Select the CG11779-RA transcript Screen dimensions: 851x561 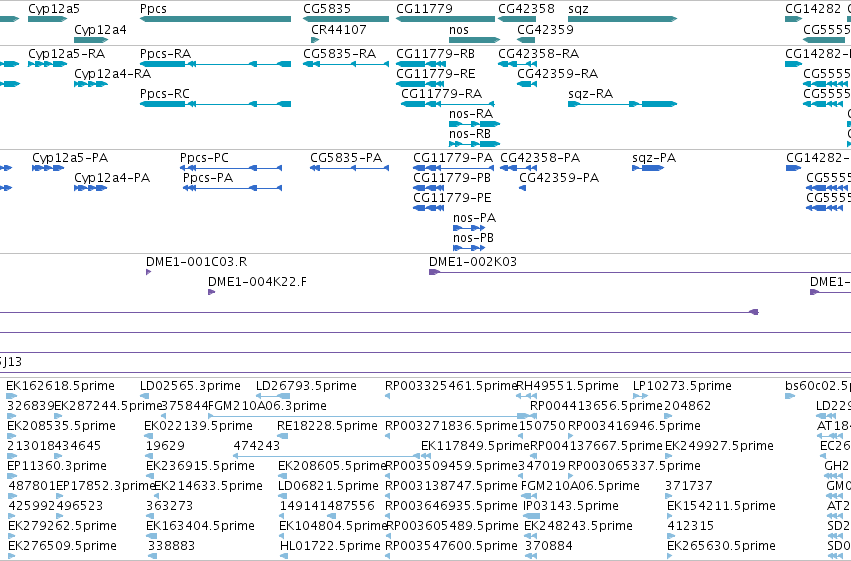pyautogui.click(x=448, y=104)
